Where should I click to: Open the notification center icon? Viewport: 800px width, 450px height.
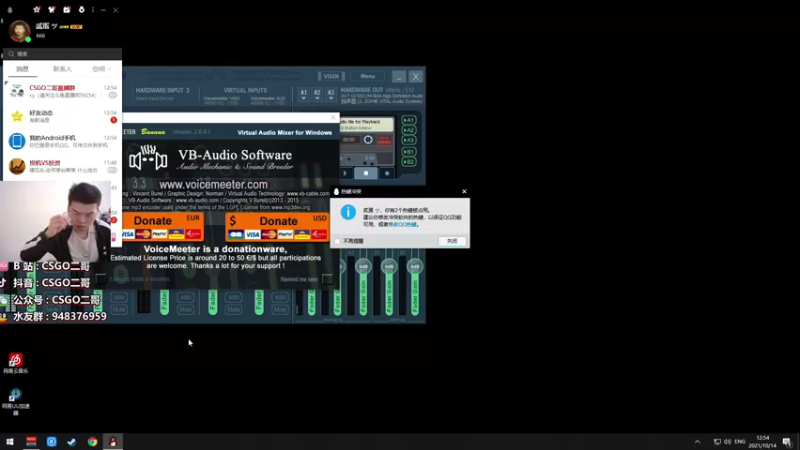(787, 442)
